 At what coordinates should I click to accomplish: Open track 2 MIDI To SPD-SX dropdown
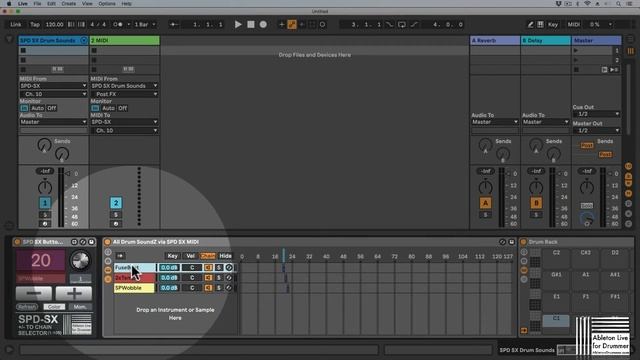tap(124, 122)
